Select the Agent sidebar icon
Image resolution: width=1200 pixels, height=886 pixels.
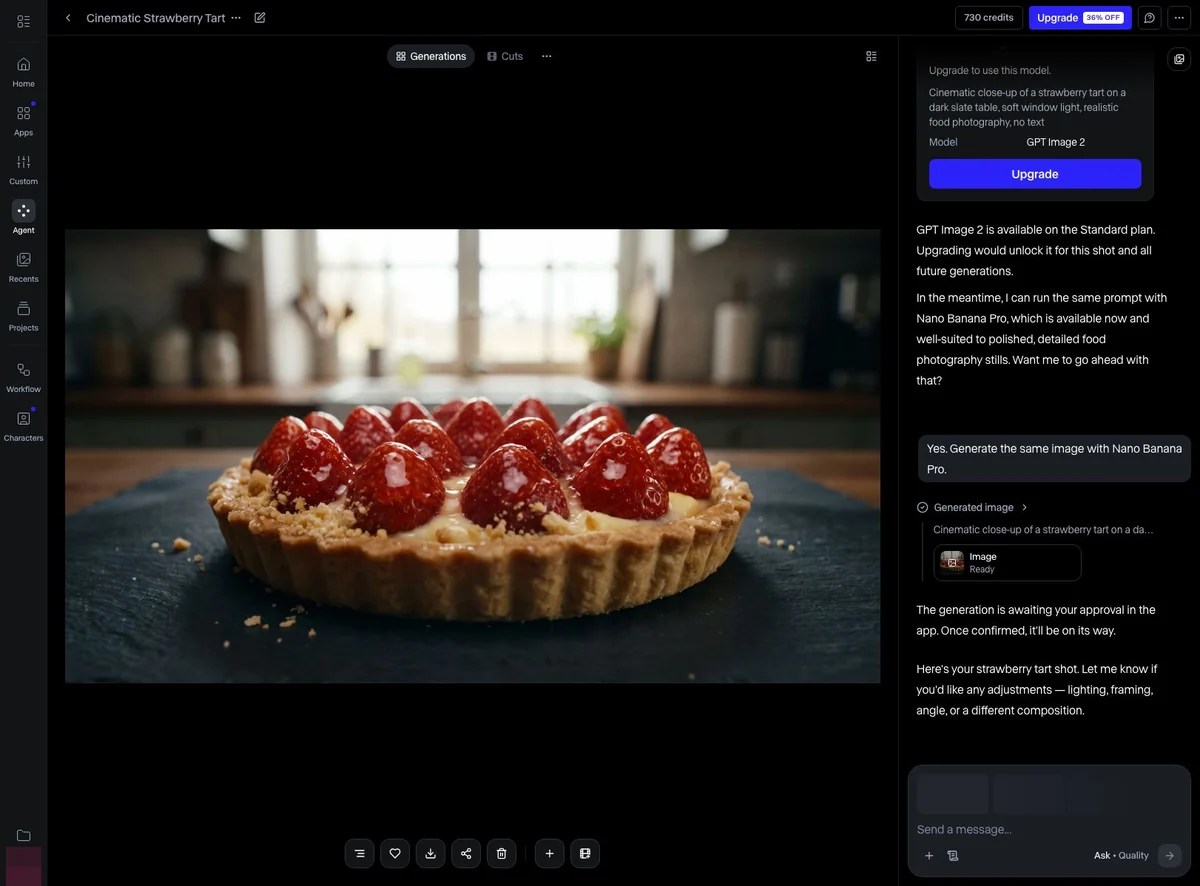click(x=23, y=218)
